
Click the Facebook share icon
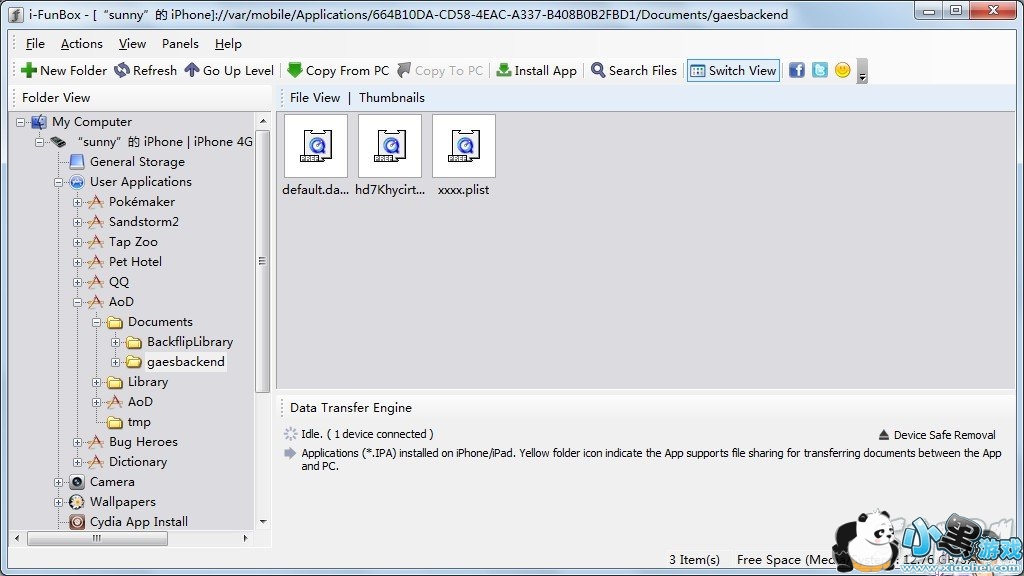pyautogui.click(x=797, y=70)
